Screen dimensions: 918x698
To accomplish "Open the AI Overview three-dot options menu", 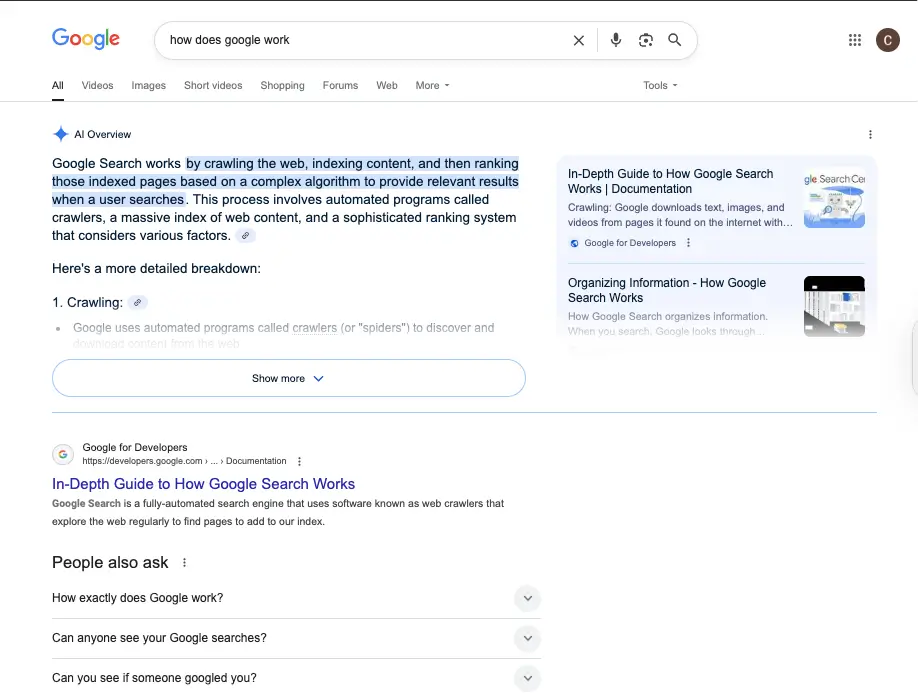I will [870, 135].
